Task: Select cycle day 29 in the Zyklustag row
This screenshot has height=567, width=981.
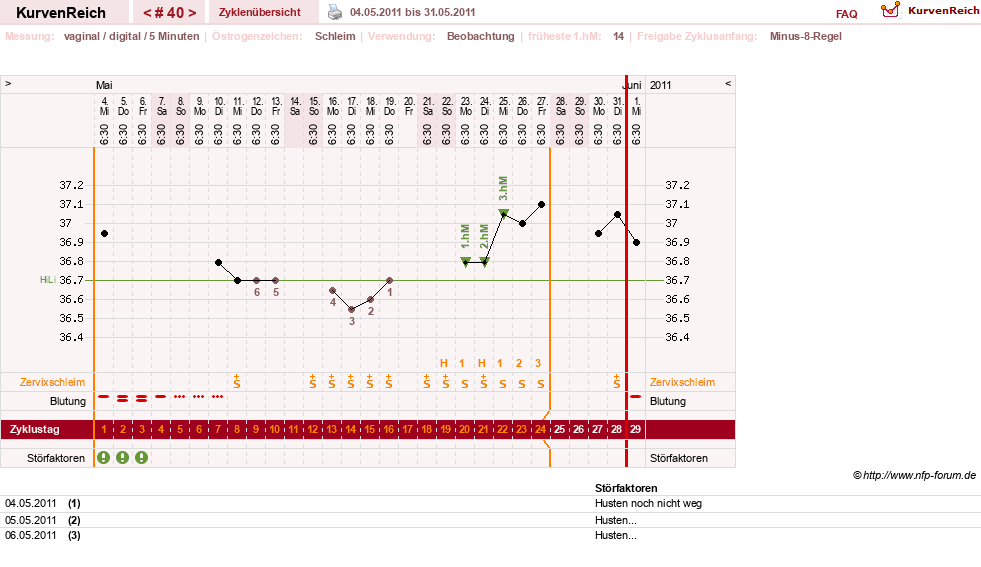Action: point(636,429)
